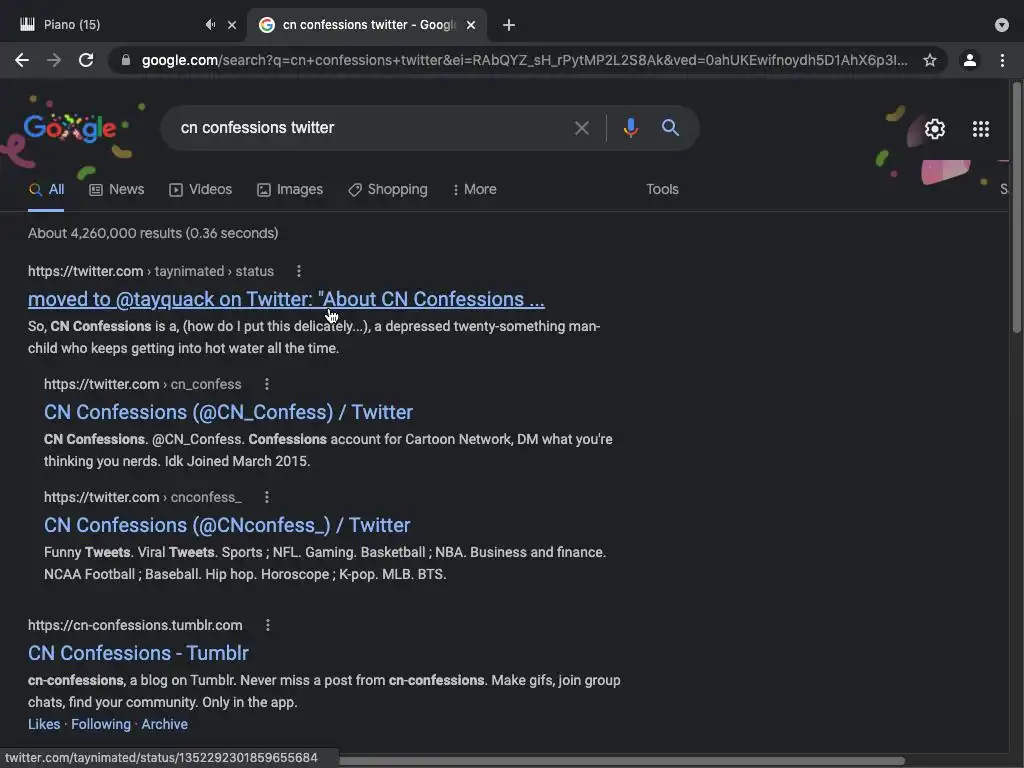This screenshot has height=768, width=1024.
Task: Switch to News results
Action: tap(116, 189)
